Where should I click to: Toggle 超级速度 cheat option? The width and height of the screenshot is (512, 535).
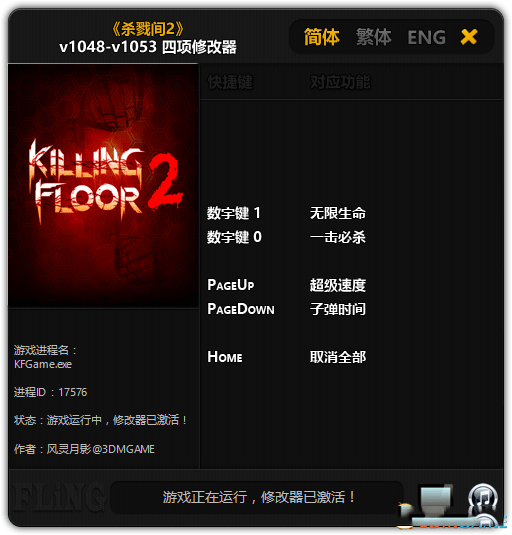338,285
